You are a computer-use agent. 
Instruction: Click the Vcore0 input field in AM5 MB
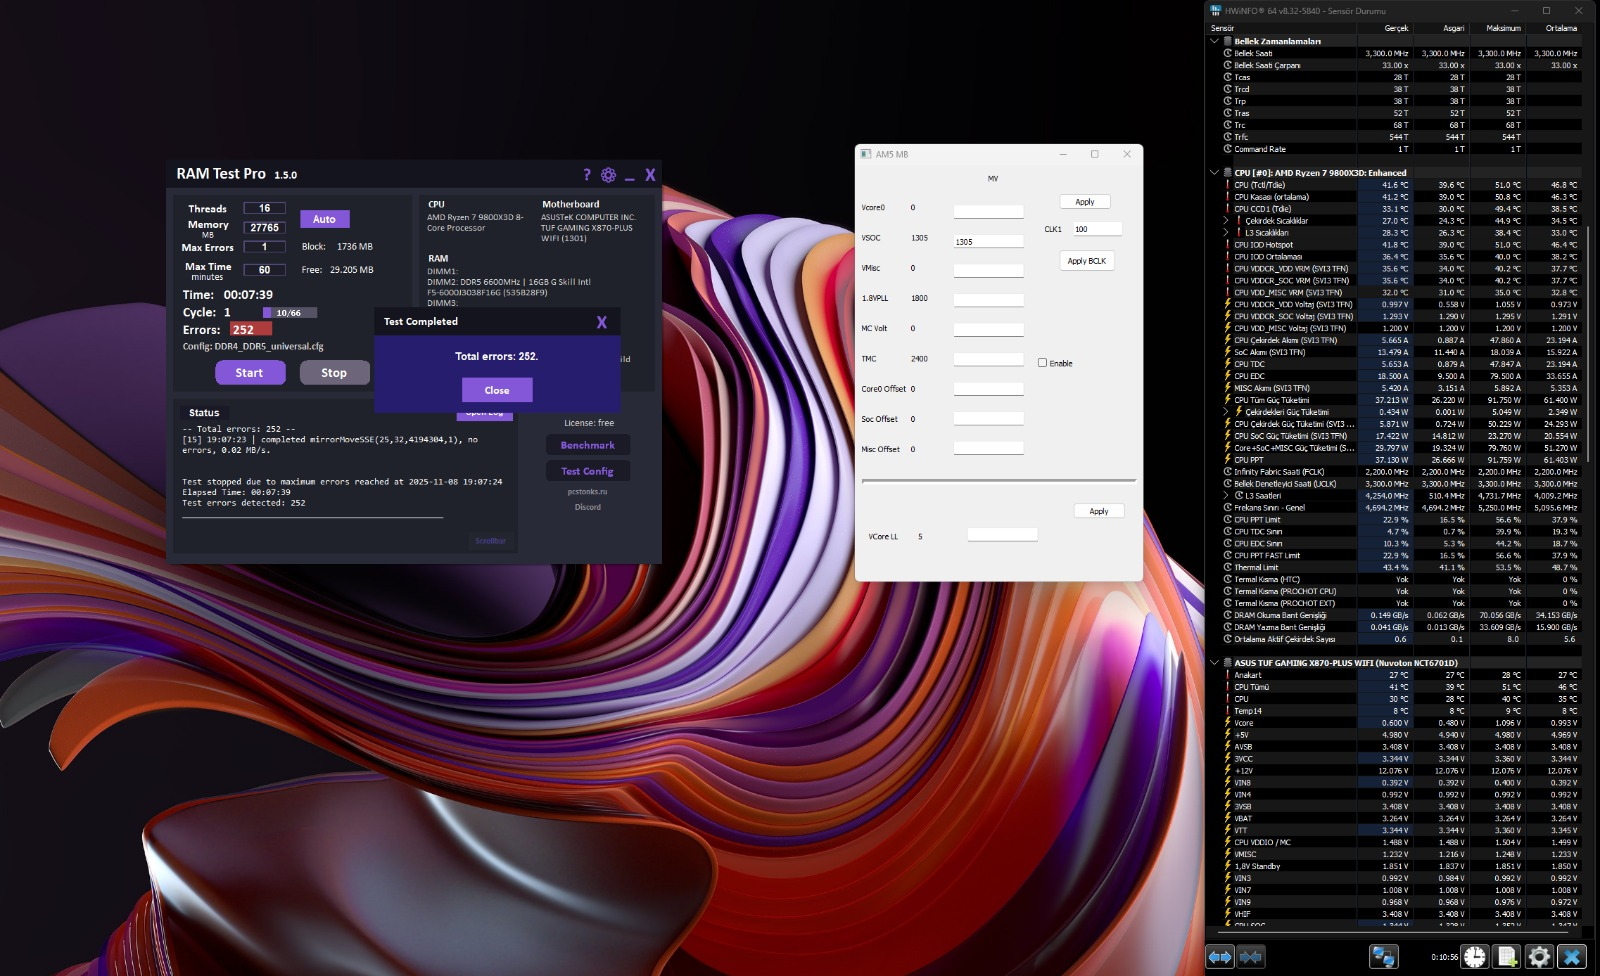[988, 211]
